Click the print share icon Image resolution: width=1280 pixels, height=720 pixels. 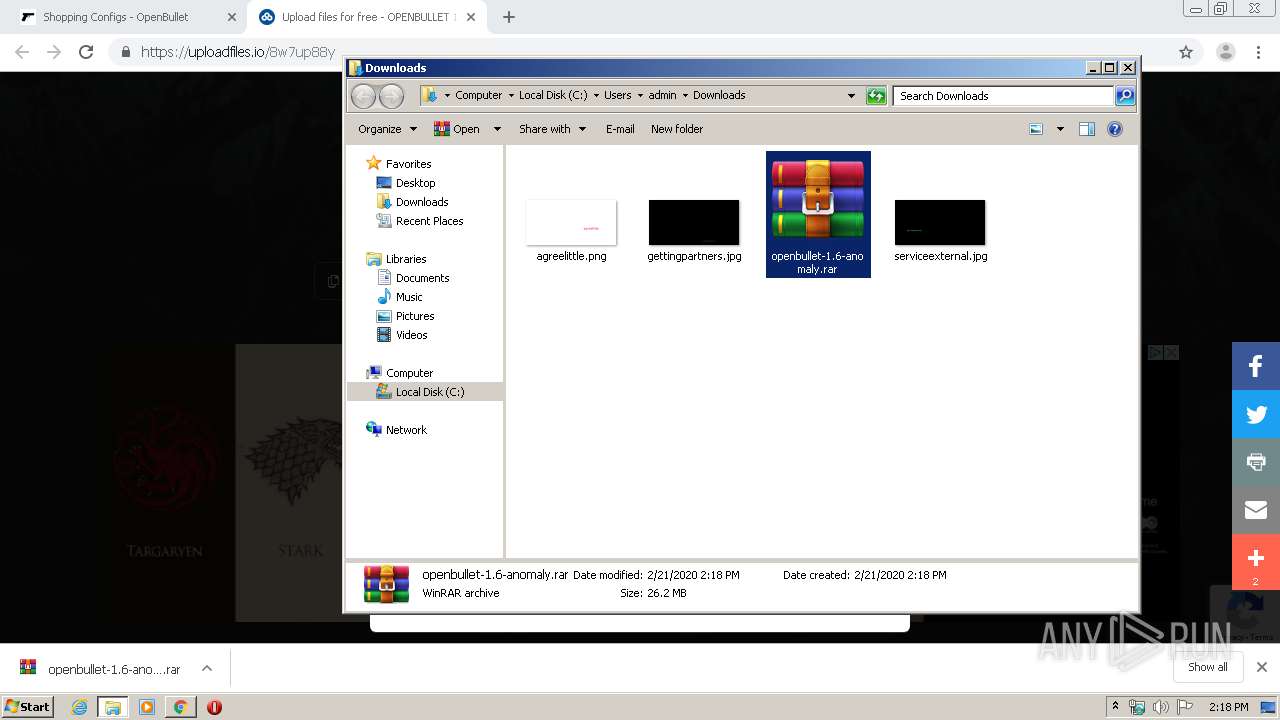tap(1256, 462)
